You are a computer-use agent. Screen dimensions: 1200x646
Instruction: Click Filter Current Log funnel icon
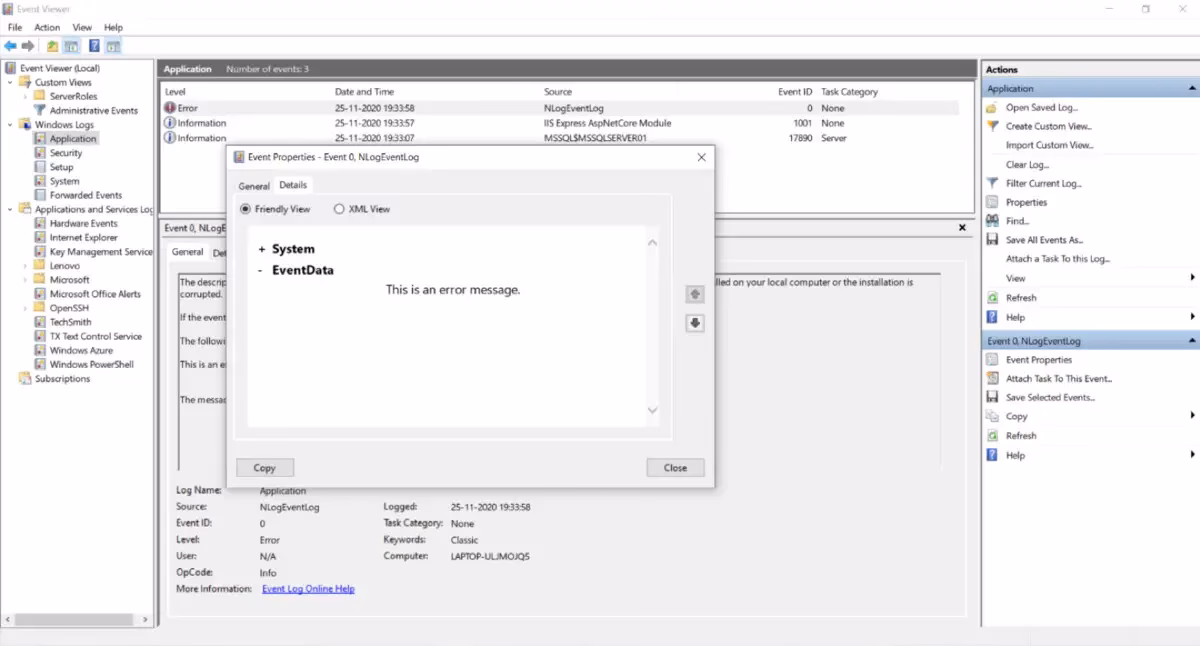coord(992,183)
